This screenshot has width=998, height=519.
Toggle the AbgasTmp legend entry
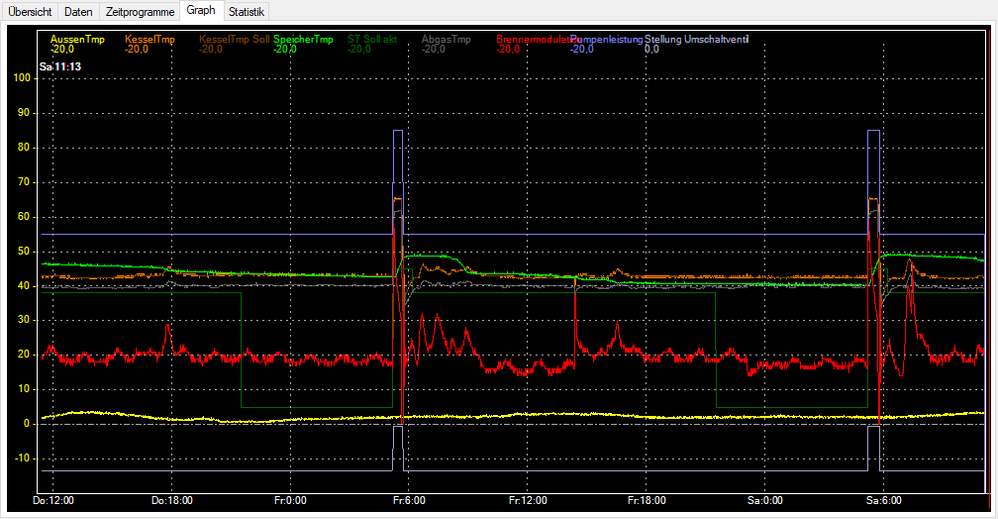446,39
